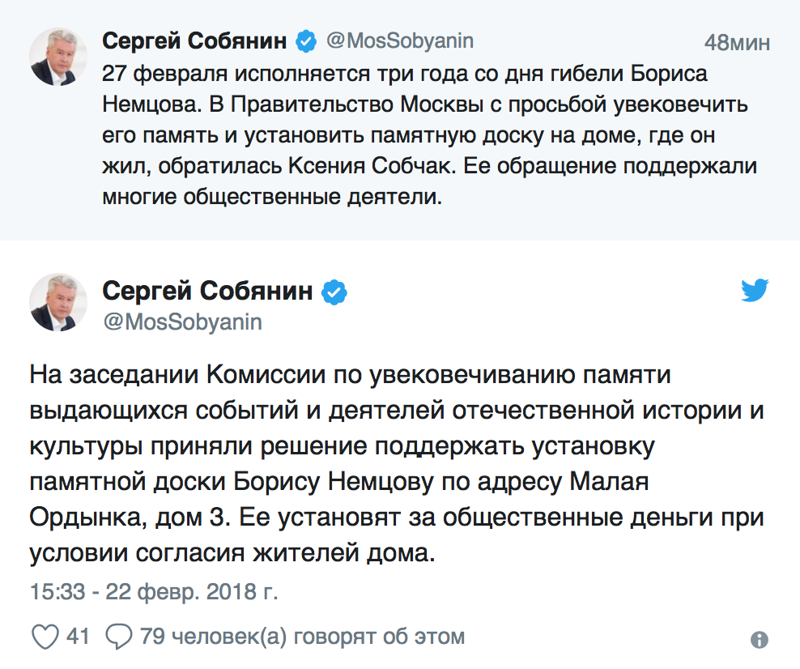Click '27 февраля' at the top tweet's start
Screen dimensions: 800x669
pyautogui.click(x=160, y=74)
